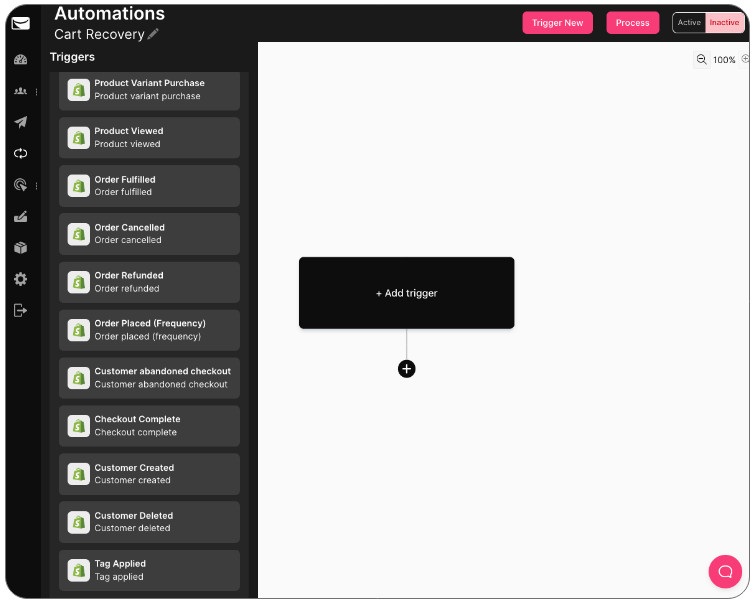
Task: Click the Trigger New button
Action: click(558, 23)
